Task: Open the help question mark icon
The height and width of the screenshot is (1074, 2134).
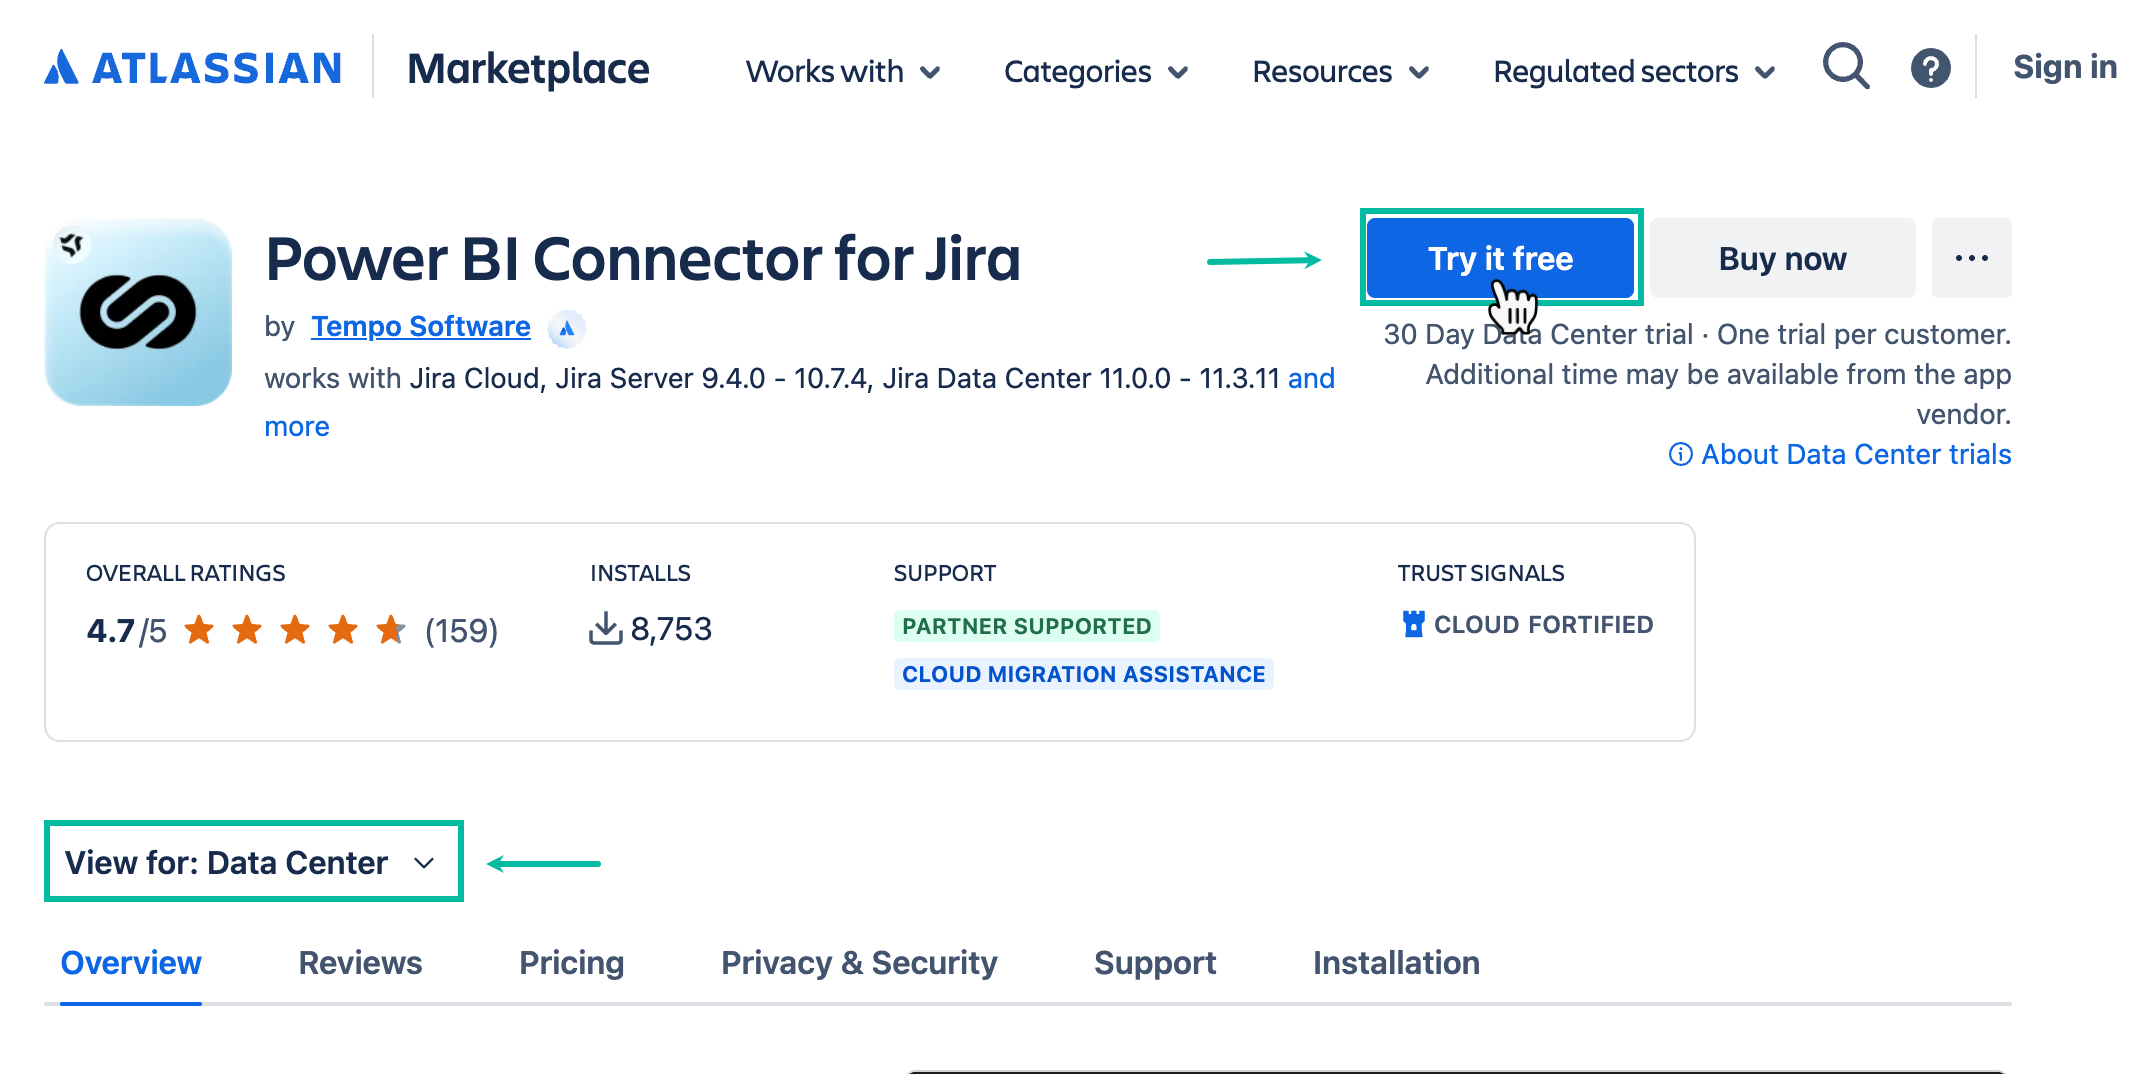Action: point(1930,69)
